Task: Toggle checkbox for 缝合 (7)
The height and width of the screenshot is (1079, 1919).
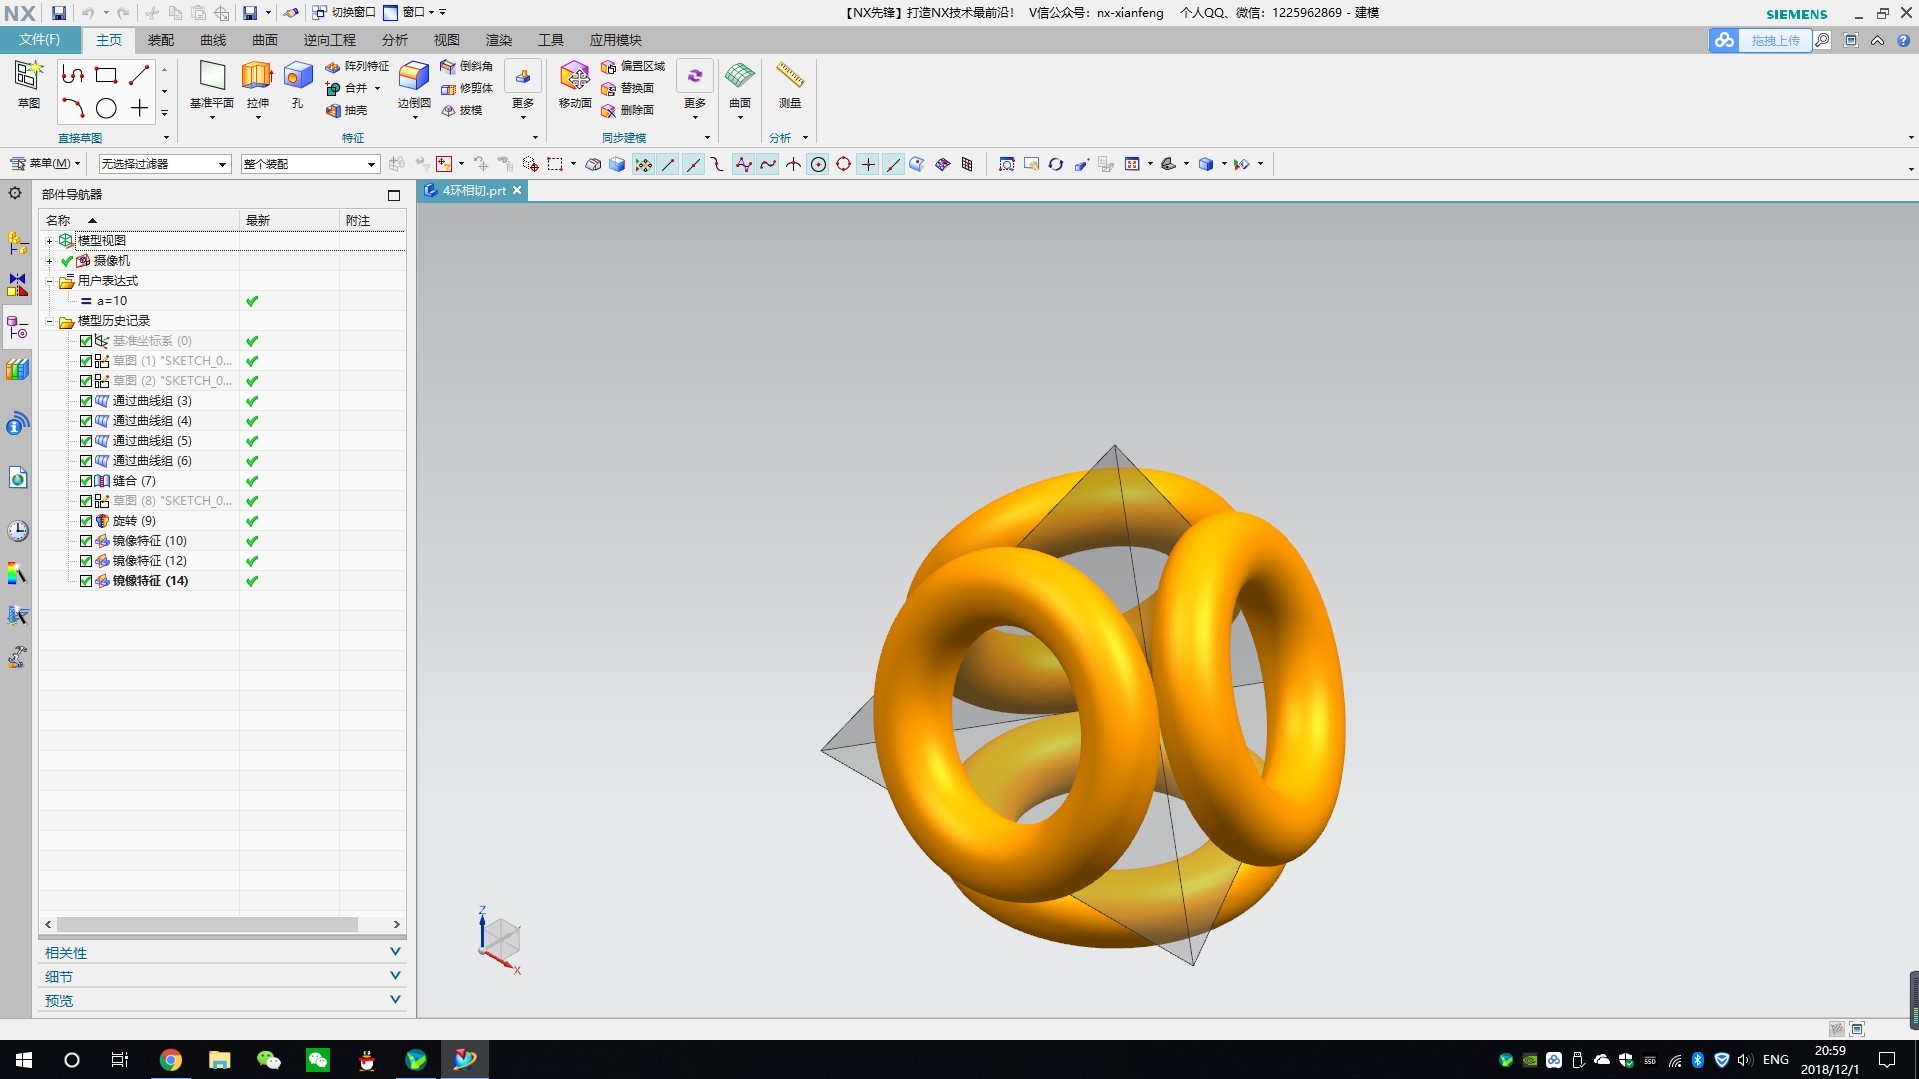Action: pyautogui.click(x=86, y=481)
